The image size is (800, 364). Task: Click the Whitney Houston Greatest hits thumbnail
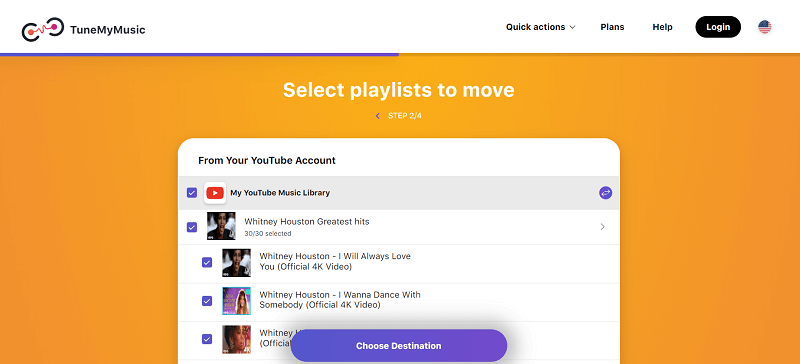click(x=221, y=226)
